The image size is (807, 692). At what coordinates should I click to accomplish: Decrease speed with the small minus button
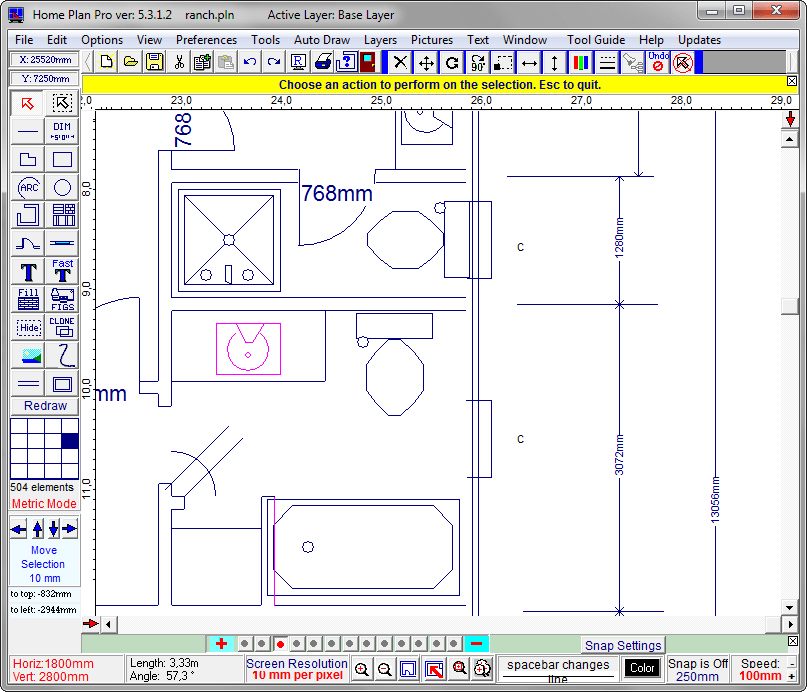(792, 664)
